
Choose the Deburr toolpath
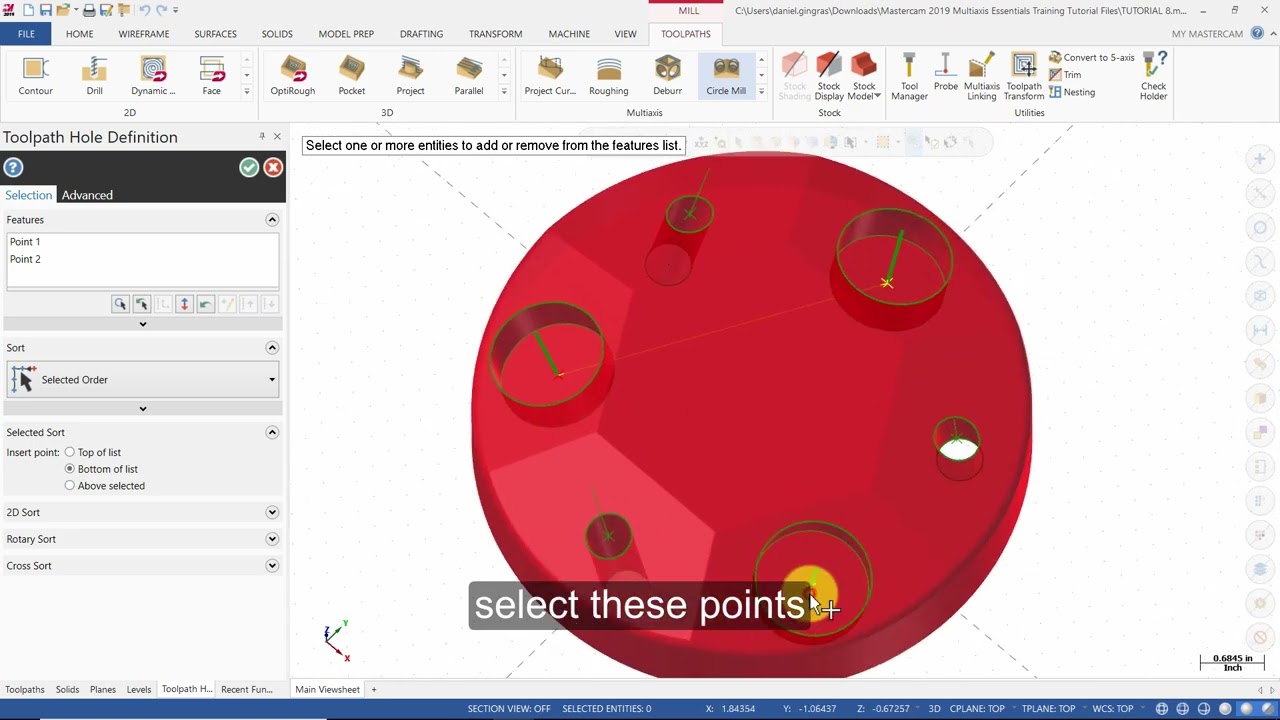[667, 76]
